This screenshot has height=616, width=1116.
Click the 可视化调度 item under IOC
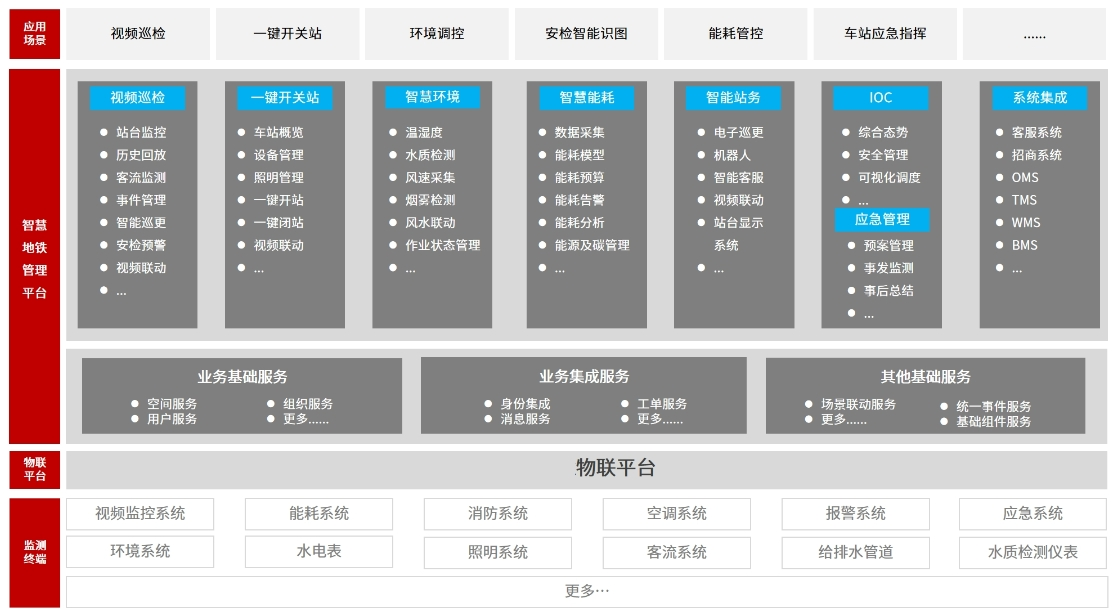coord(889,177)
